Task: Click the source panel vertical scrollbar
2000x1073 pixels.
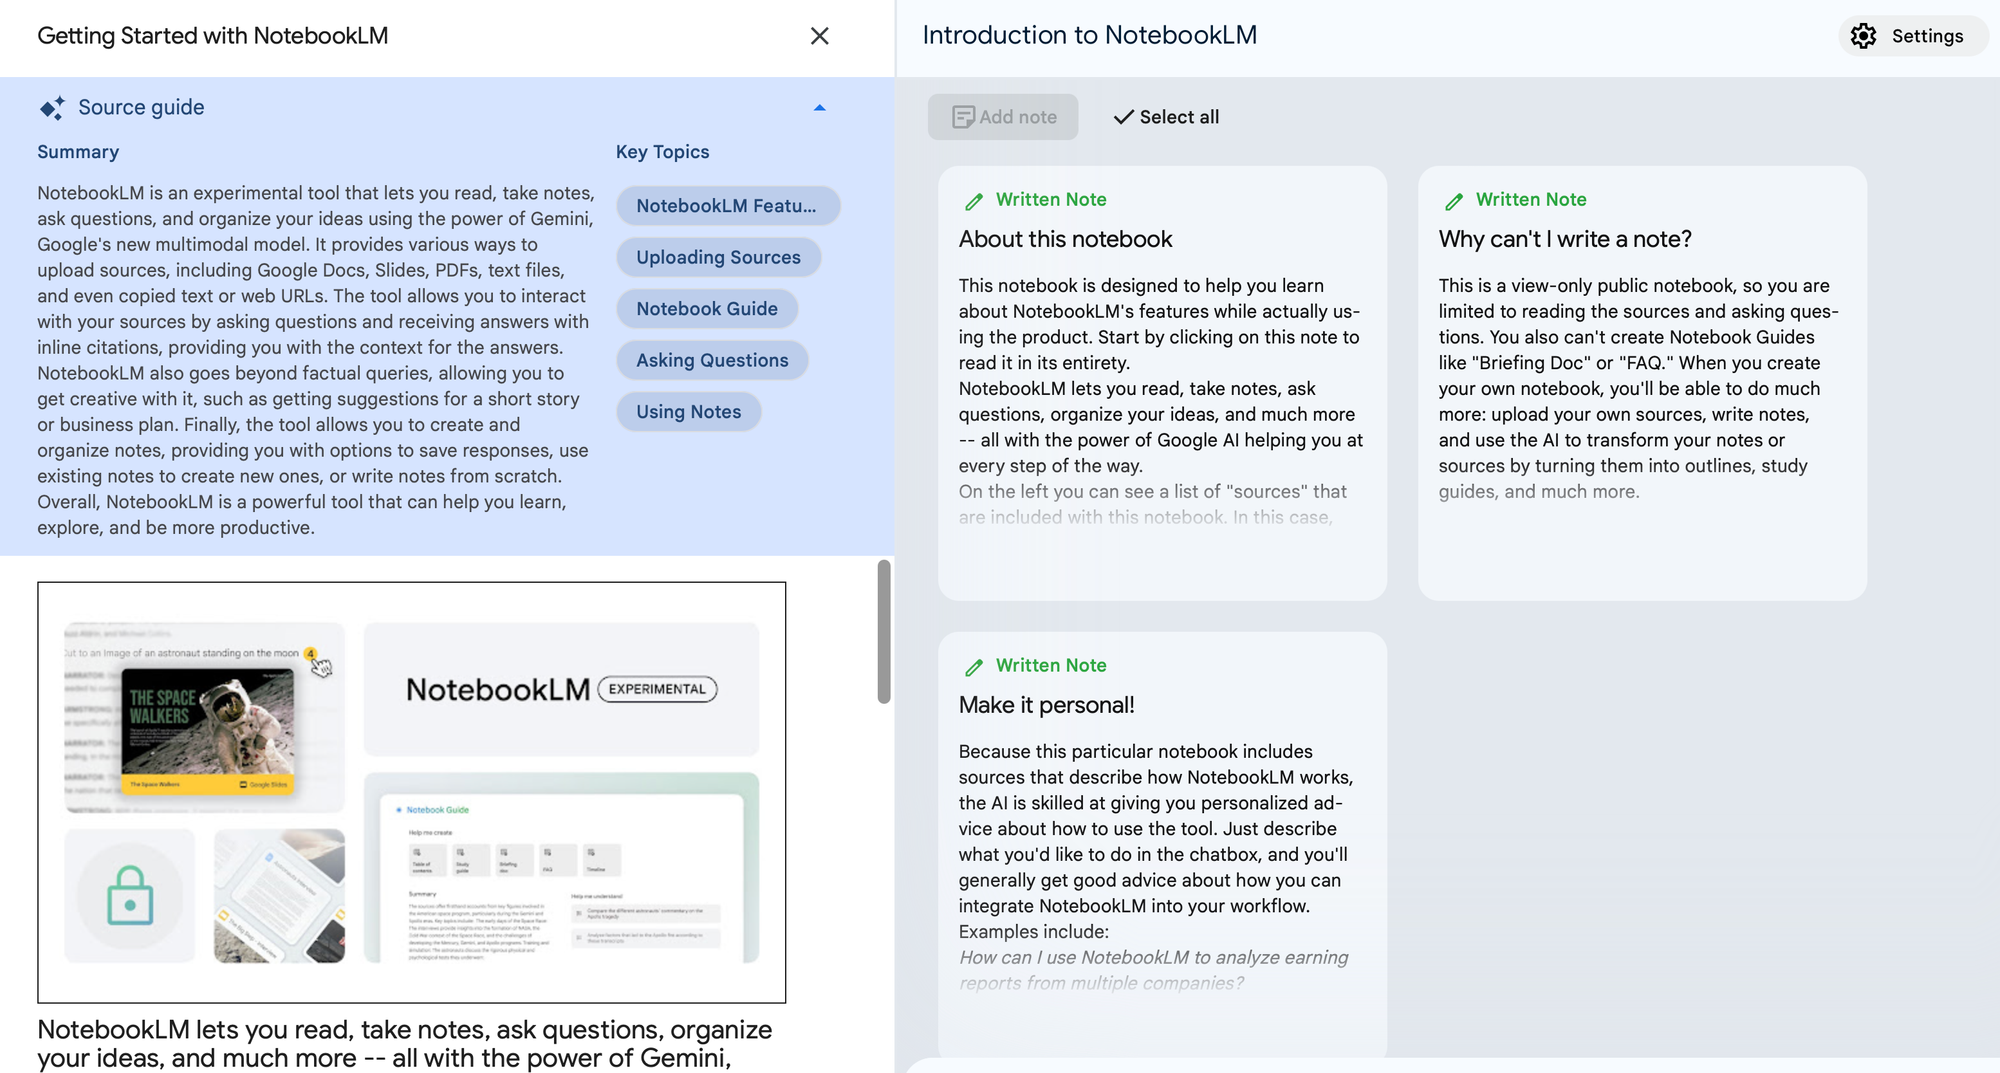Action: point(884,631)
